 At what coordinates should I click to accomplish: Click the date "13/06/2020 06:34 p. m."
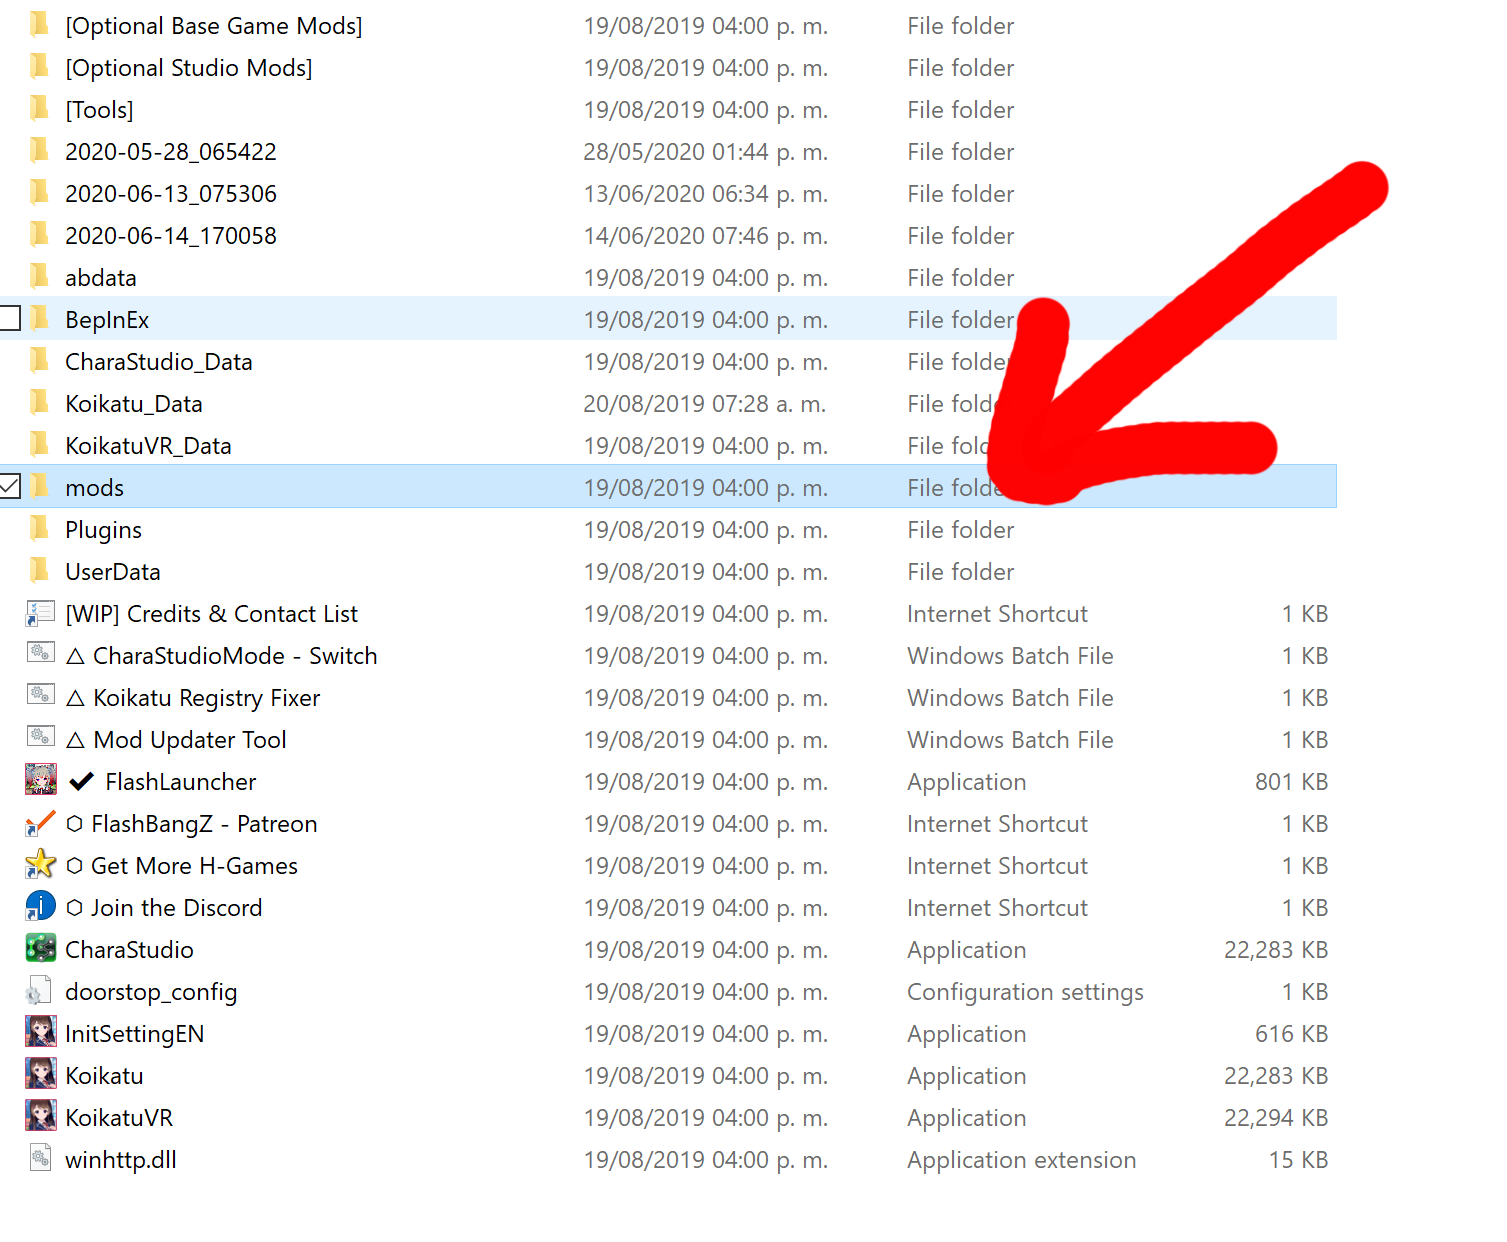point(706,194)
